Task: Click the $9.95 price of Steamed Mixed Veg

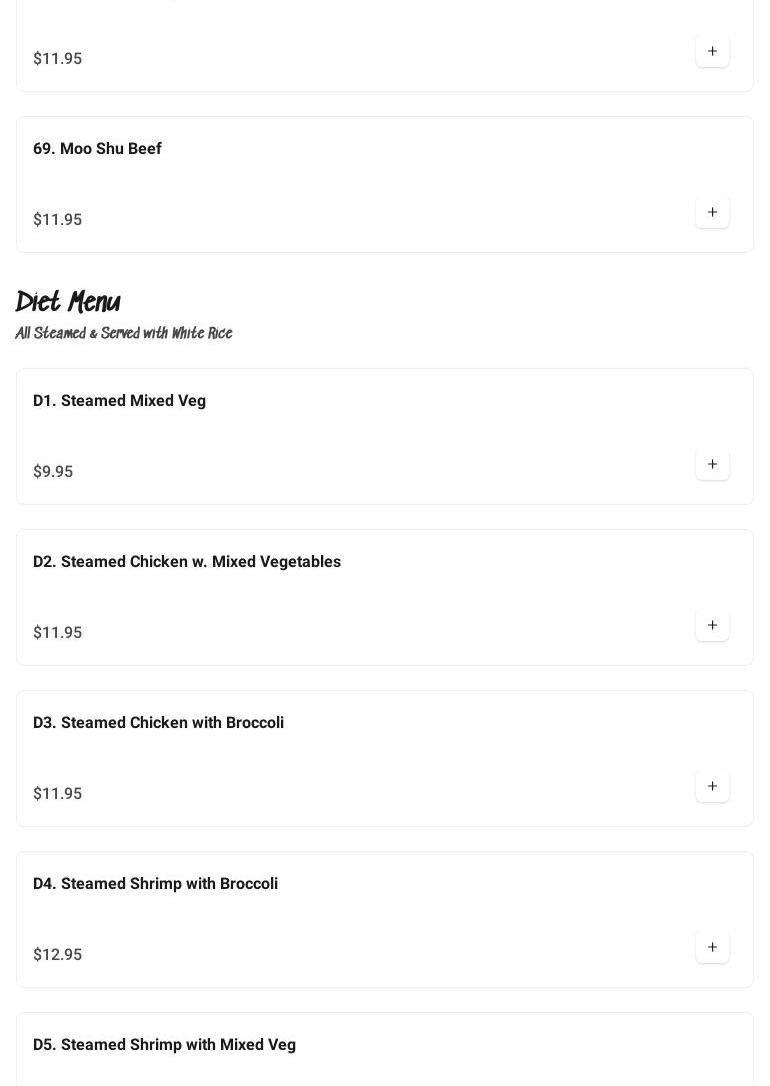Action: coord(53,472)
